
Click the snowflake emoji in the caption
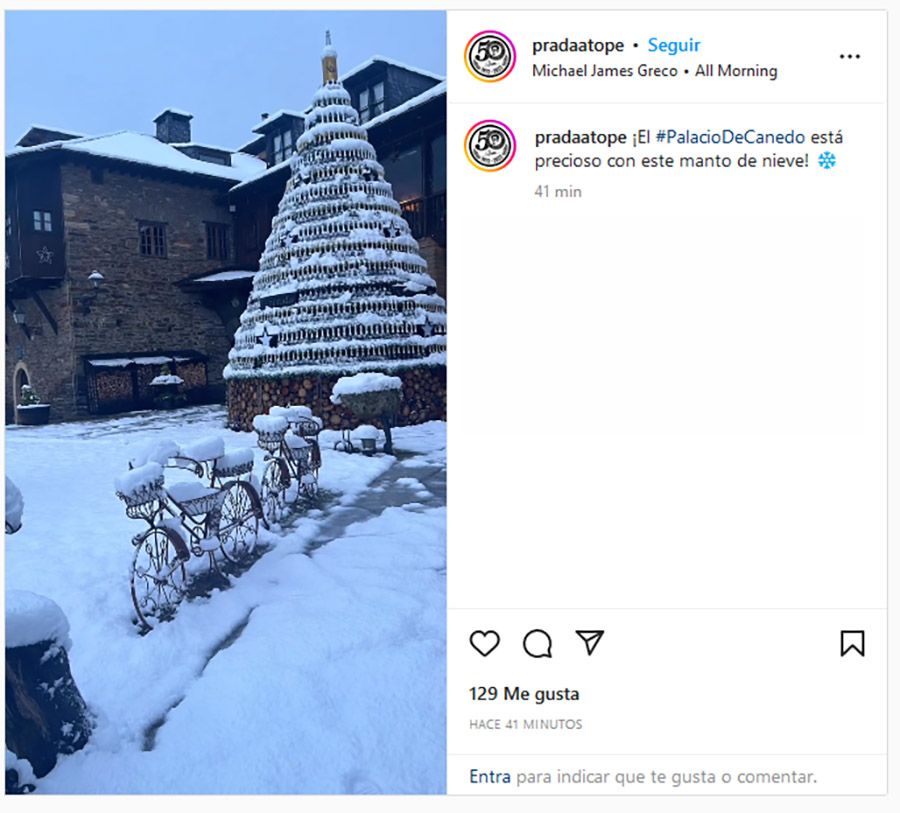(827, 161)
